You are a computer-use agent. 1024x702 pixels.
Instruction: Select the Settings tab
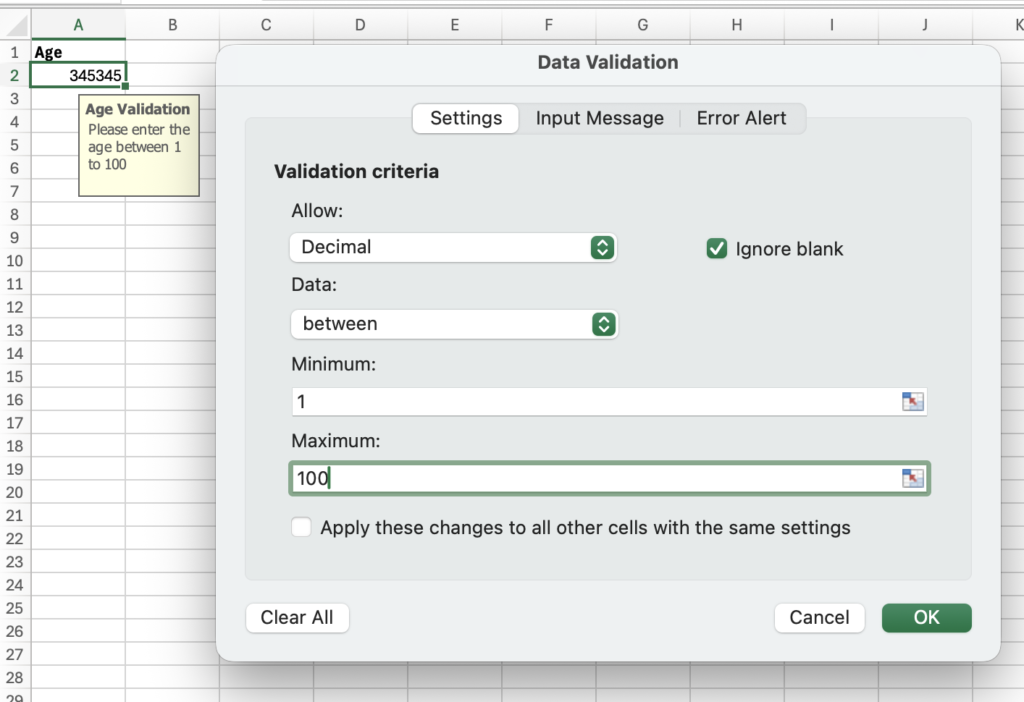click(466, 118)
